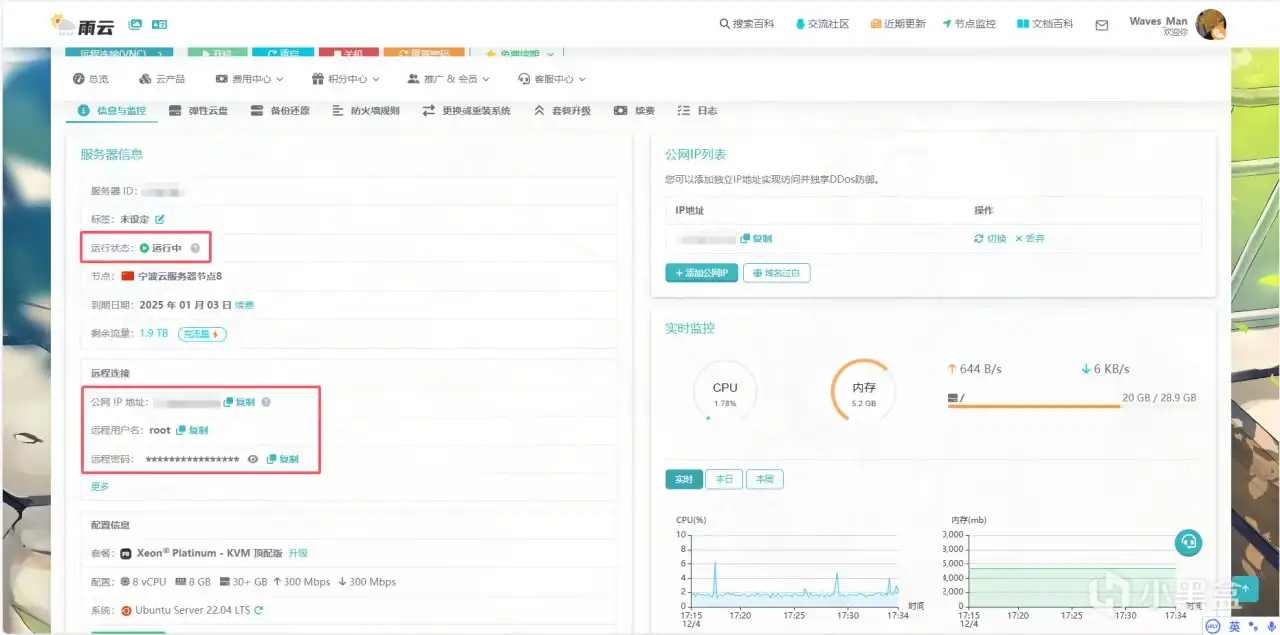The width and height of the screenshot is (1280, 635).
Task: Select the 本日 monitoring range
Action: (724, 479)
